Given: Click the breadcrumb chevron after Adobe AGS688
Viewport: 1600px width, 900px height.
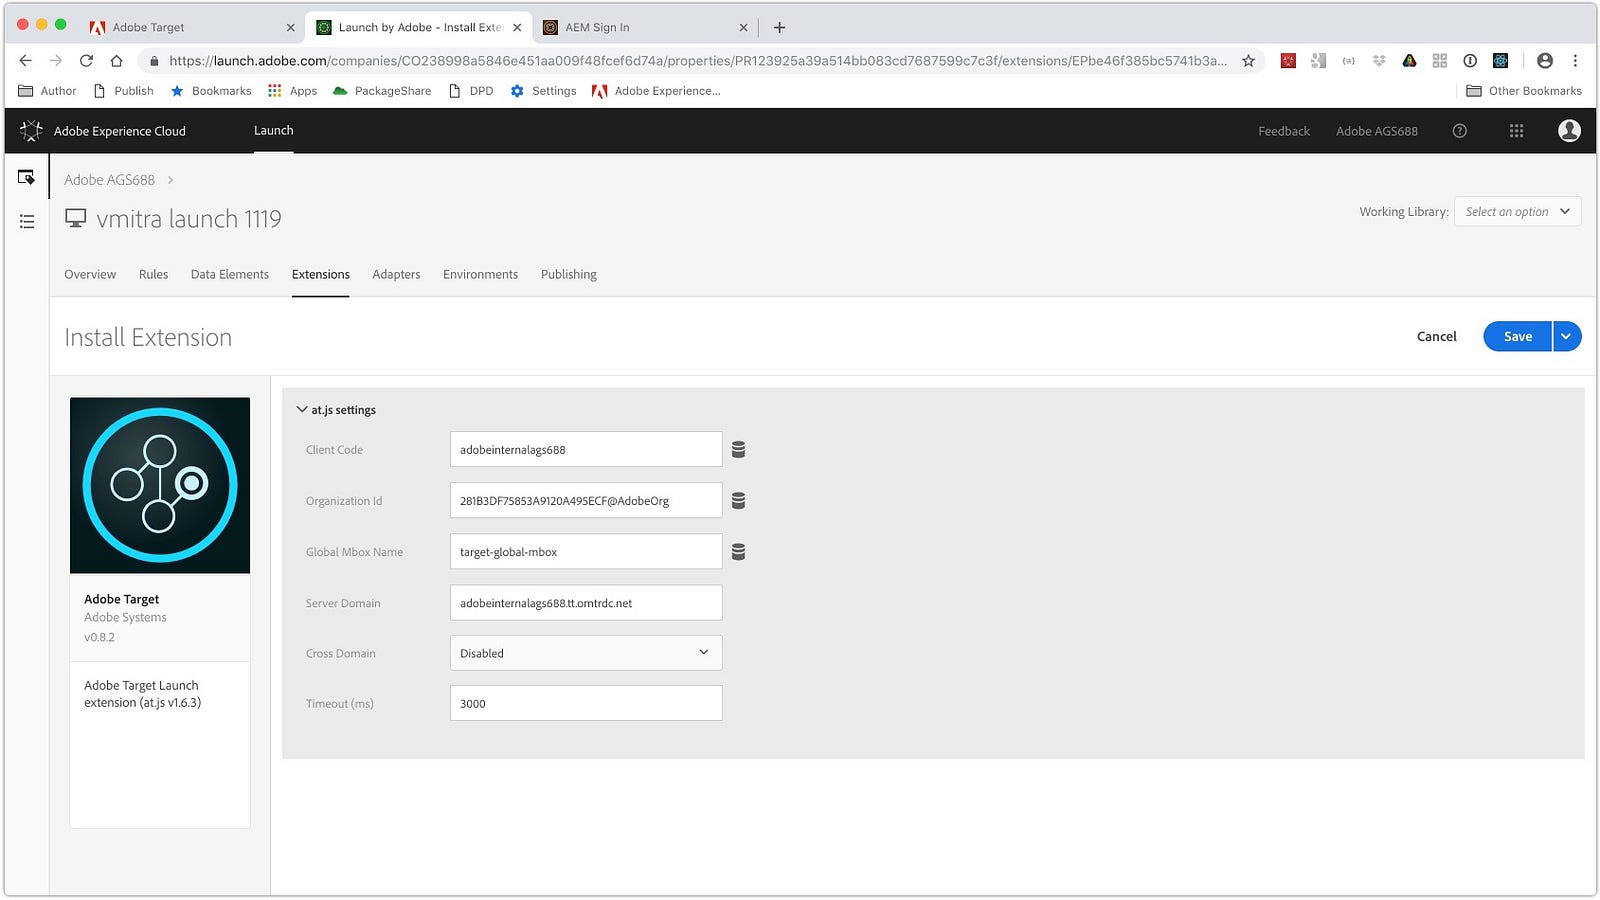Looking at the screenshot, I should [x=171, y=180].
